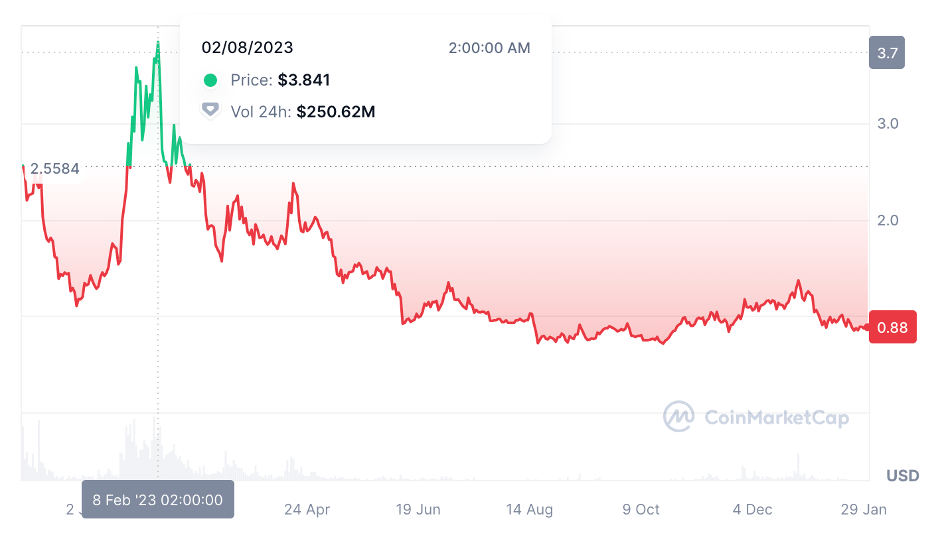Image resolution: width=936 pixels, height=542 pixels.
Task: Select the 19 Jun date axis label
Action: tap(418, 509)
